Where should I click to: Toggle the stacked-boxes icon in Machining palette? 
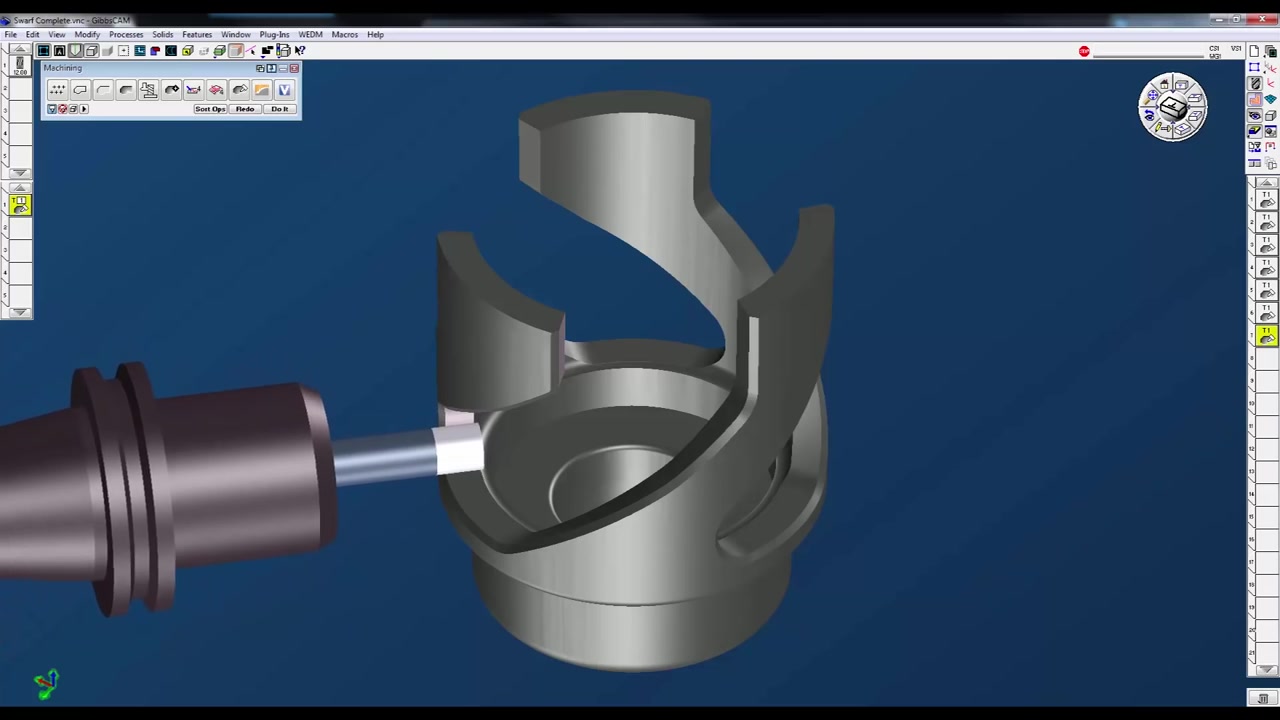[x=73, y=109]
